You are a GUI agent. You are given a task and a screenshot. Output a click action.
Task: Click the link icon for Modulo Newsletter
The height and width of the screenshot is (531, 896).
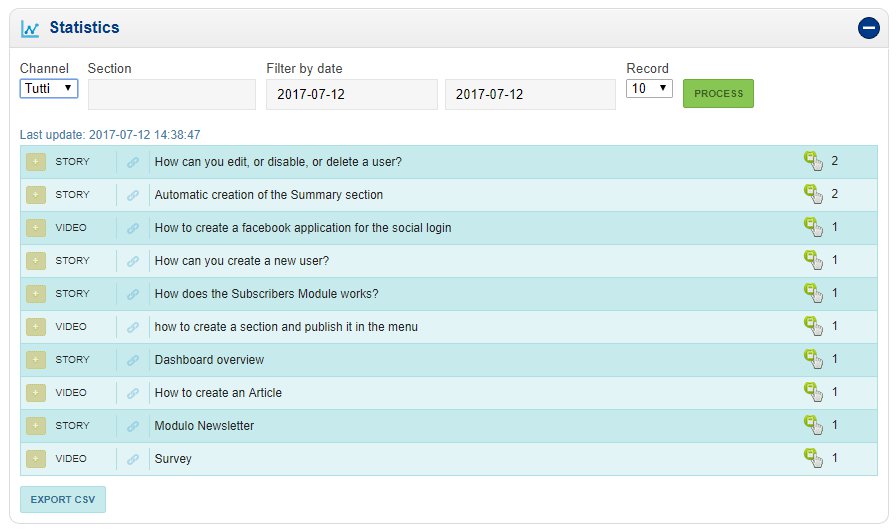(x=133, y=426)
